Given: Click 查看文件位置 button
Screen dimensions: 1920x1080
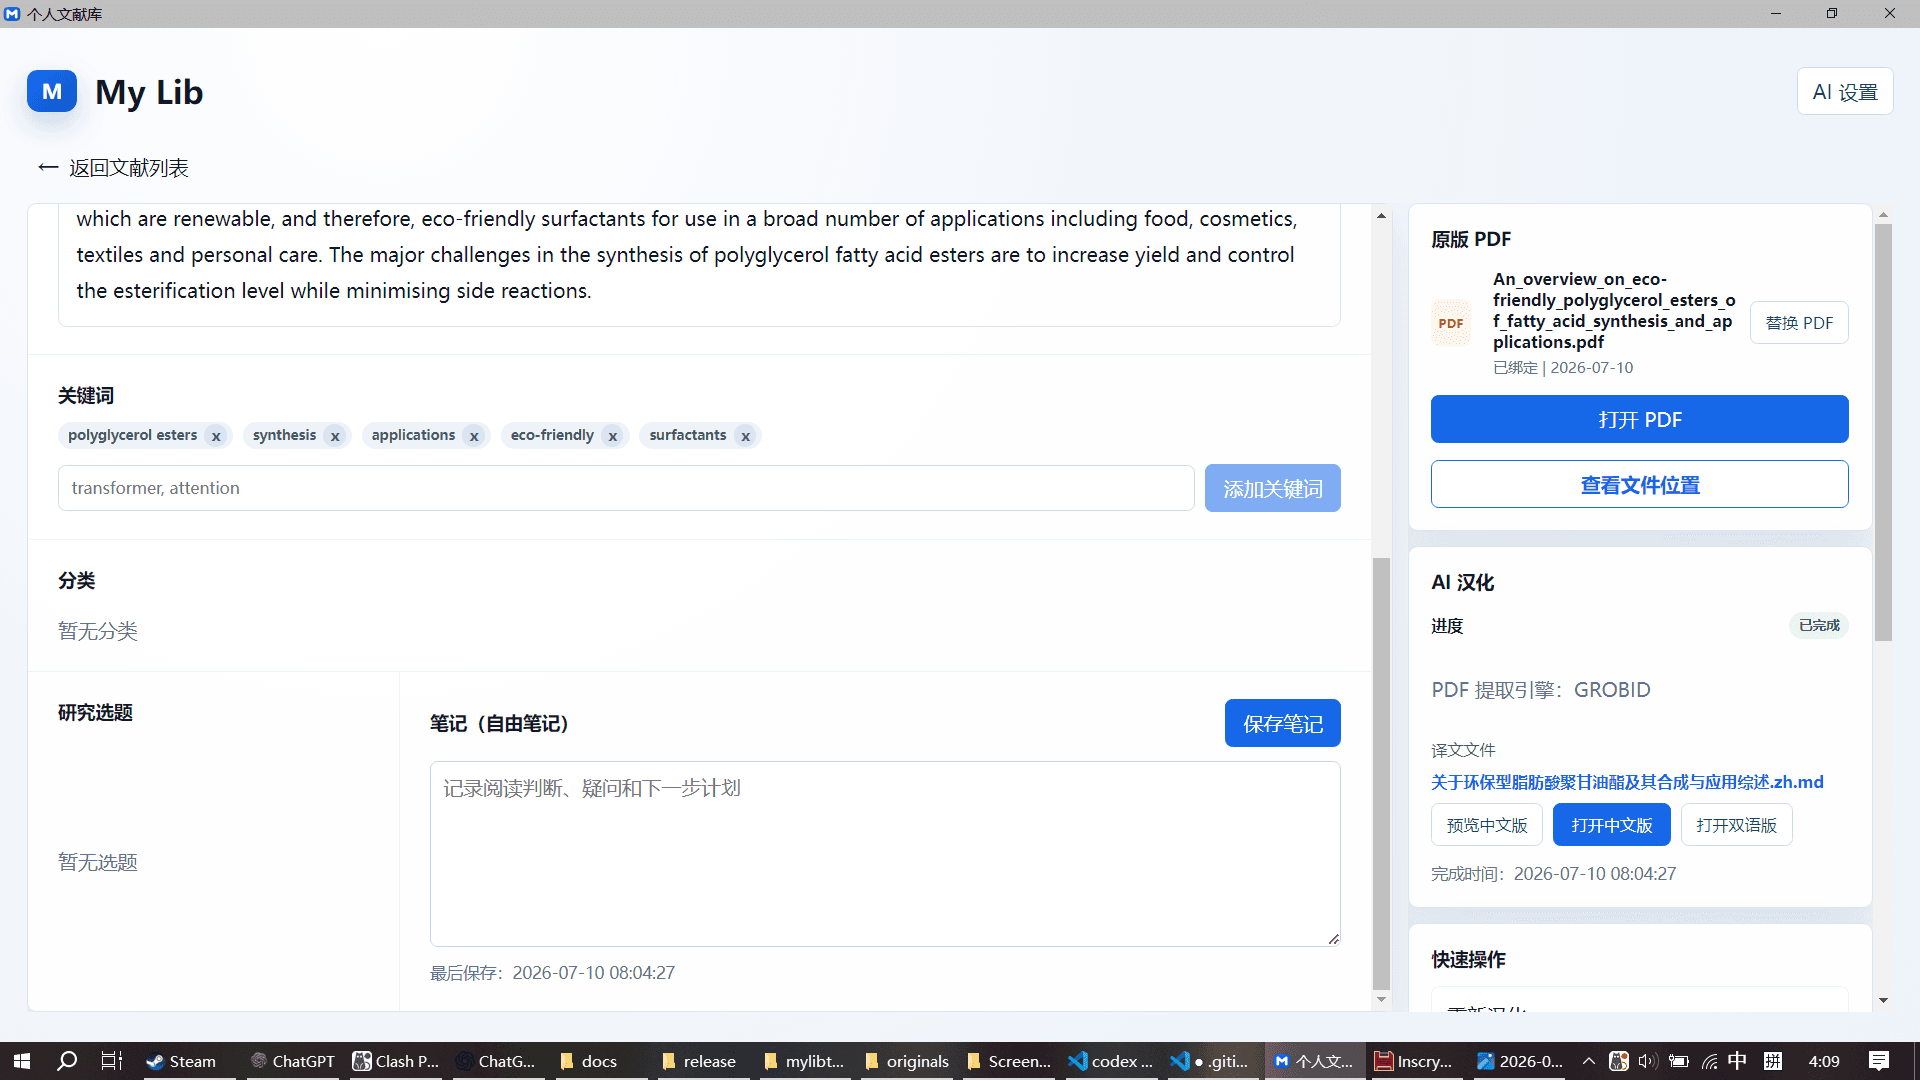Looking at the screenshot, I should point(1639,484).
